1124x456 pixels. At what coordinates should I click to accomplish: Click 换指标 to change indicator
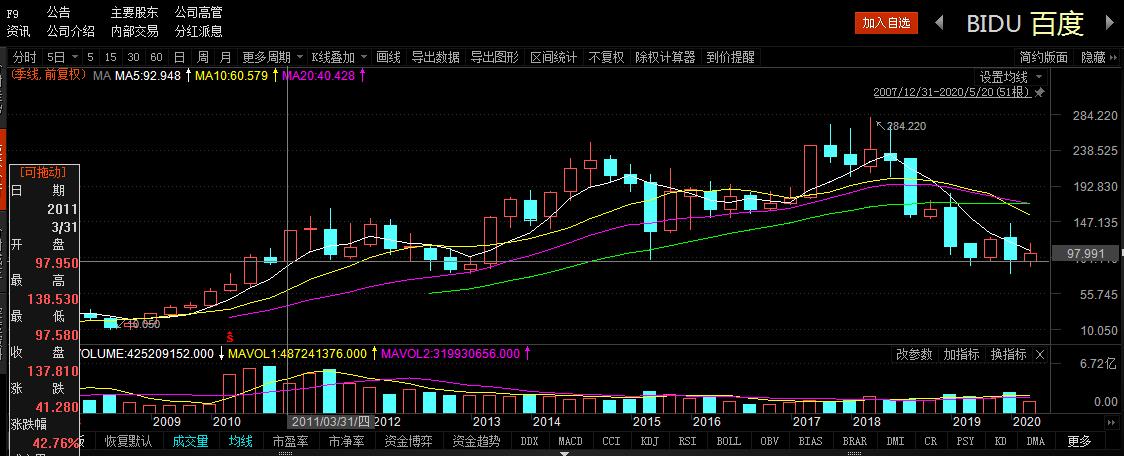coord(1008,354)
